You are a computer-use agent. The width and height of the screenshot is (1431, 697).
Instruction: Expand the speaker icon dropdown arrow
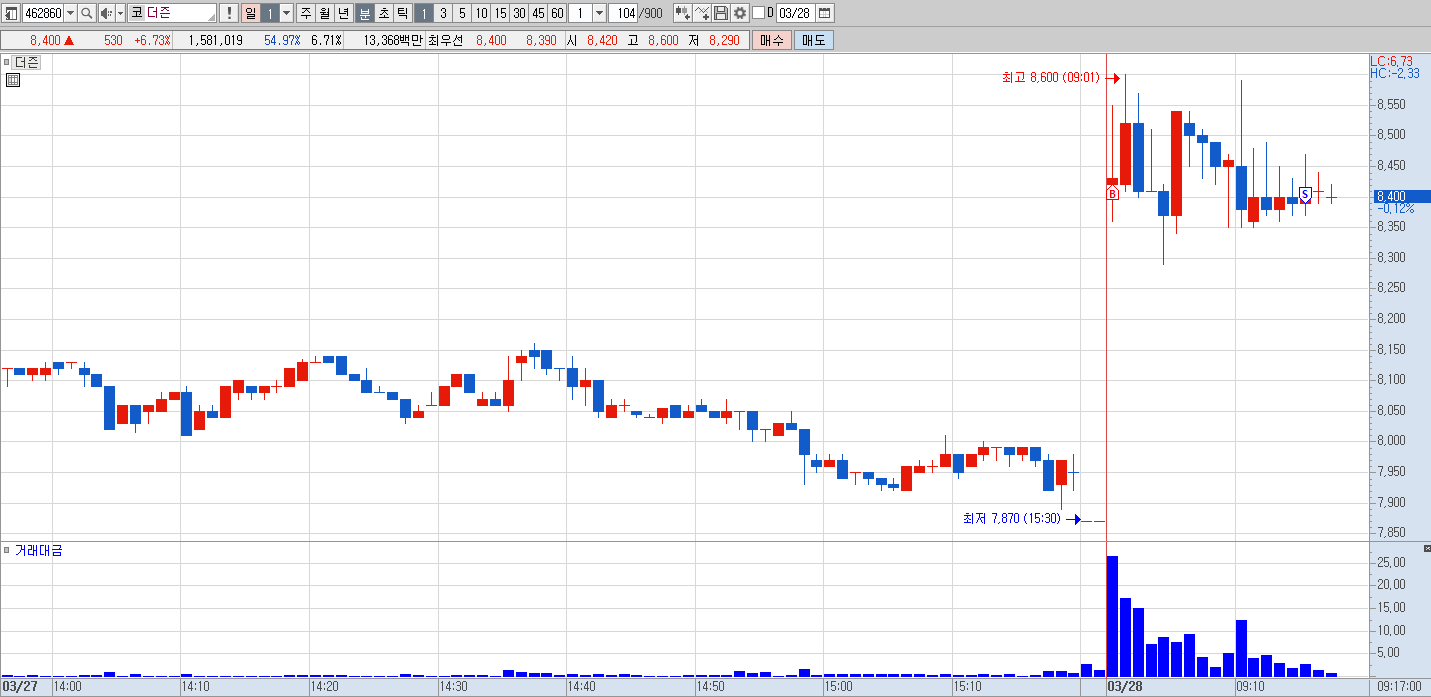click(x=120, y=13)
